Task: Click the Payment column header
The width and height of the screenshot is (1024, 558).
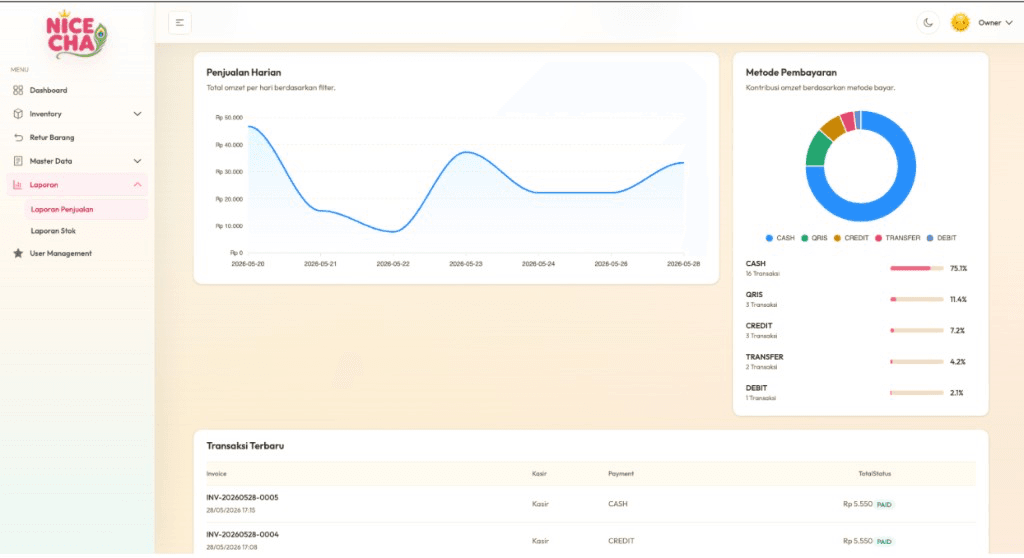Action: click(x=620, y=474)
